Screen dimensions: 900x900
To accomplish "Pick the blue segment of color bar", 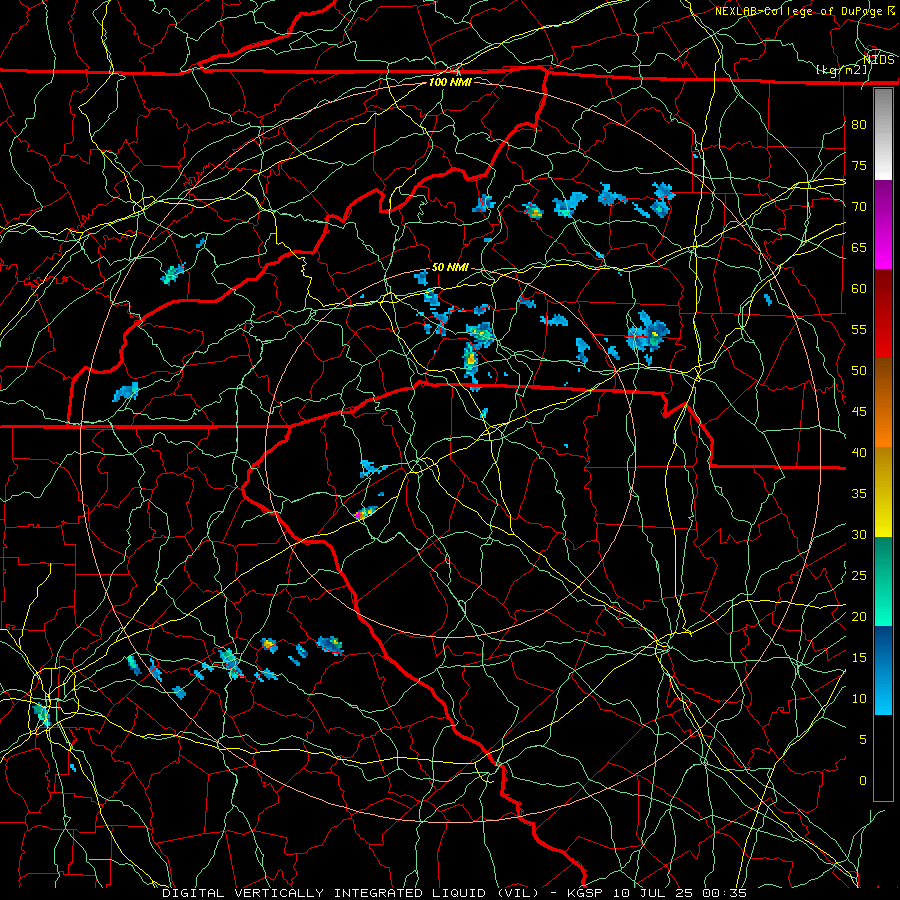I will [883, 670].
